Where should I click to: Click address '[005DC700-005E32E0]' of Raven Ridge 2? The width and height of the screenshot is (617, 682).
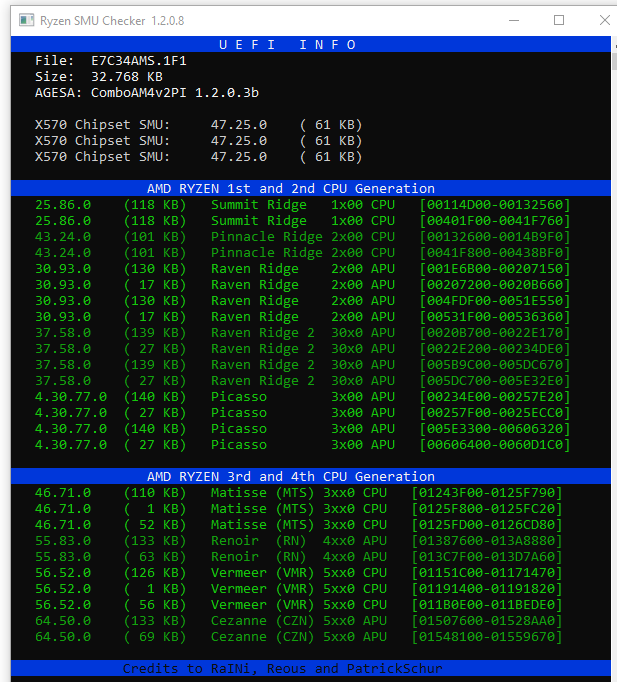[495, 381]
